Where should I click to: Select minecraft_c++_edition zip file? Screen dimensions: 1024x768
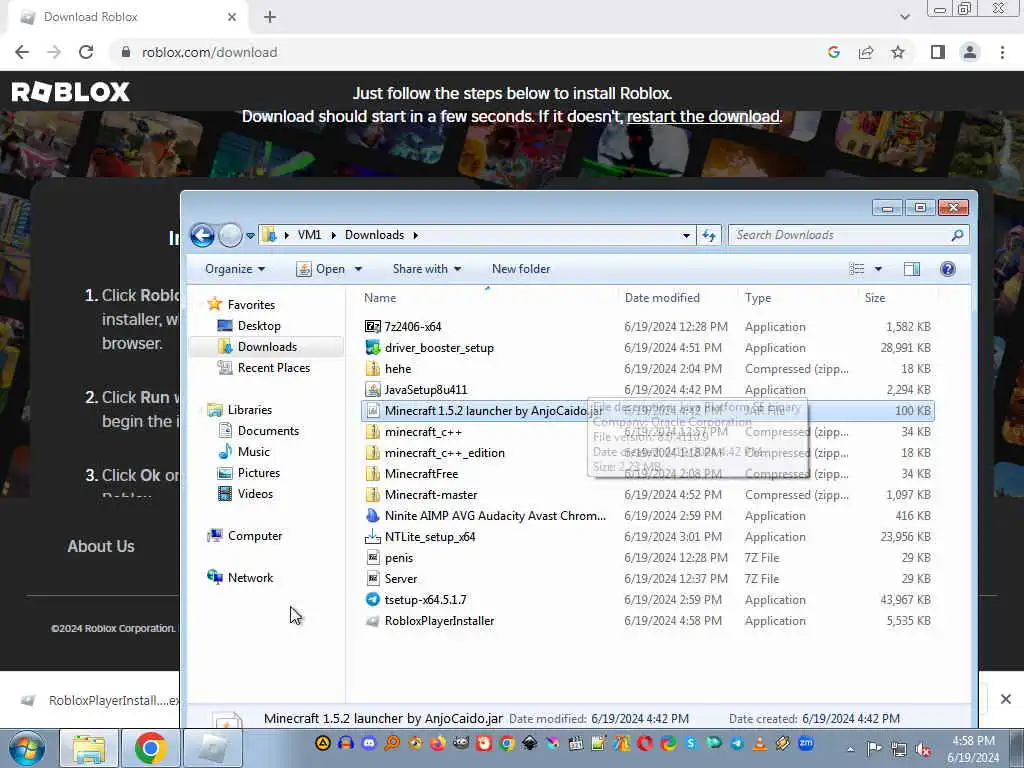(x=444, y=453)
